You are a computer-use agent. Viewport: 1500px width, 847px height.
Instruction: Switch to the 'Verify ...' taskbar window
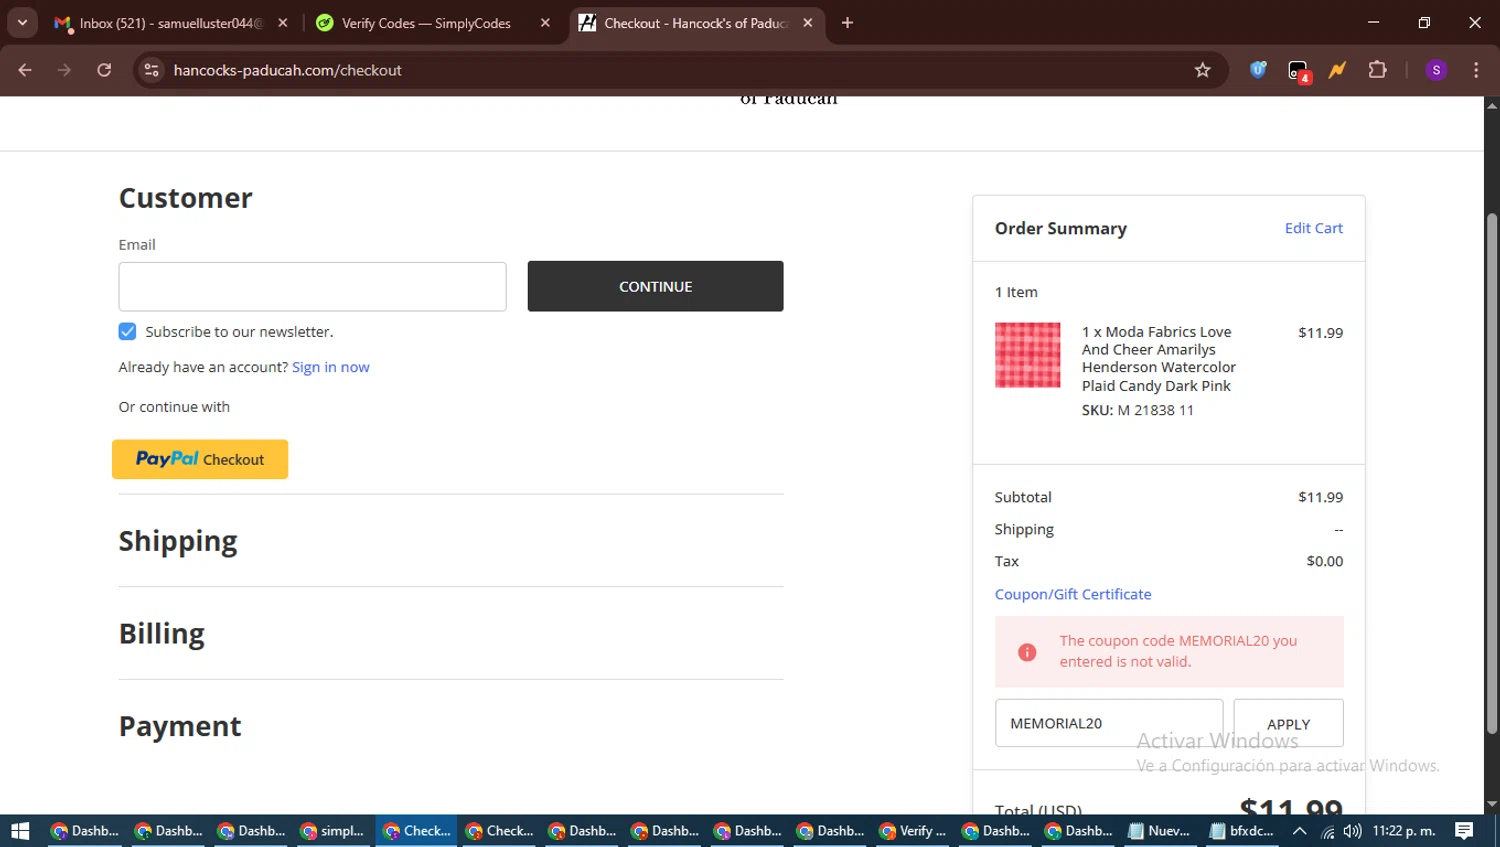pyautogui.click(x=912, y=831)
